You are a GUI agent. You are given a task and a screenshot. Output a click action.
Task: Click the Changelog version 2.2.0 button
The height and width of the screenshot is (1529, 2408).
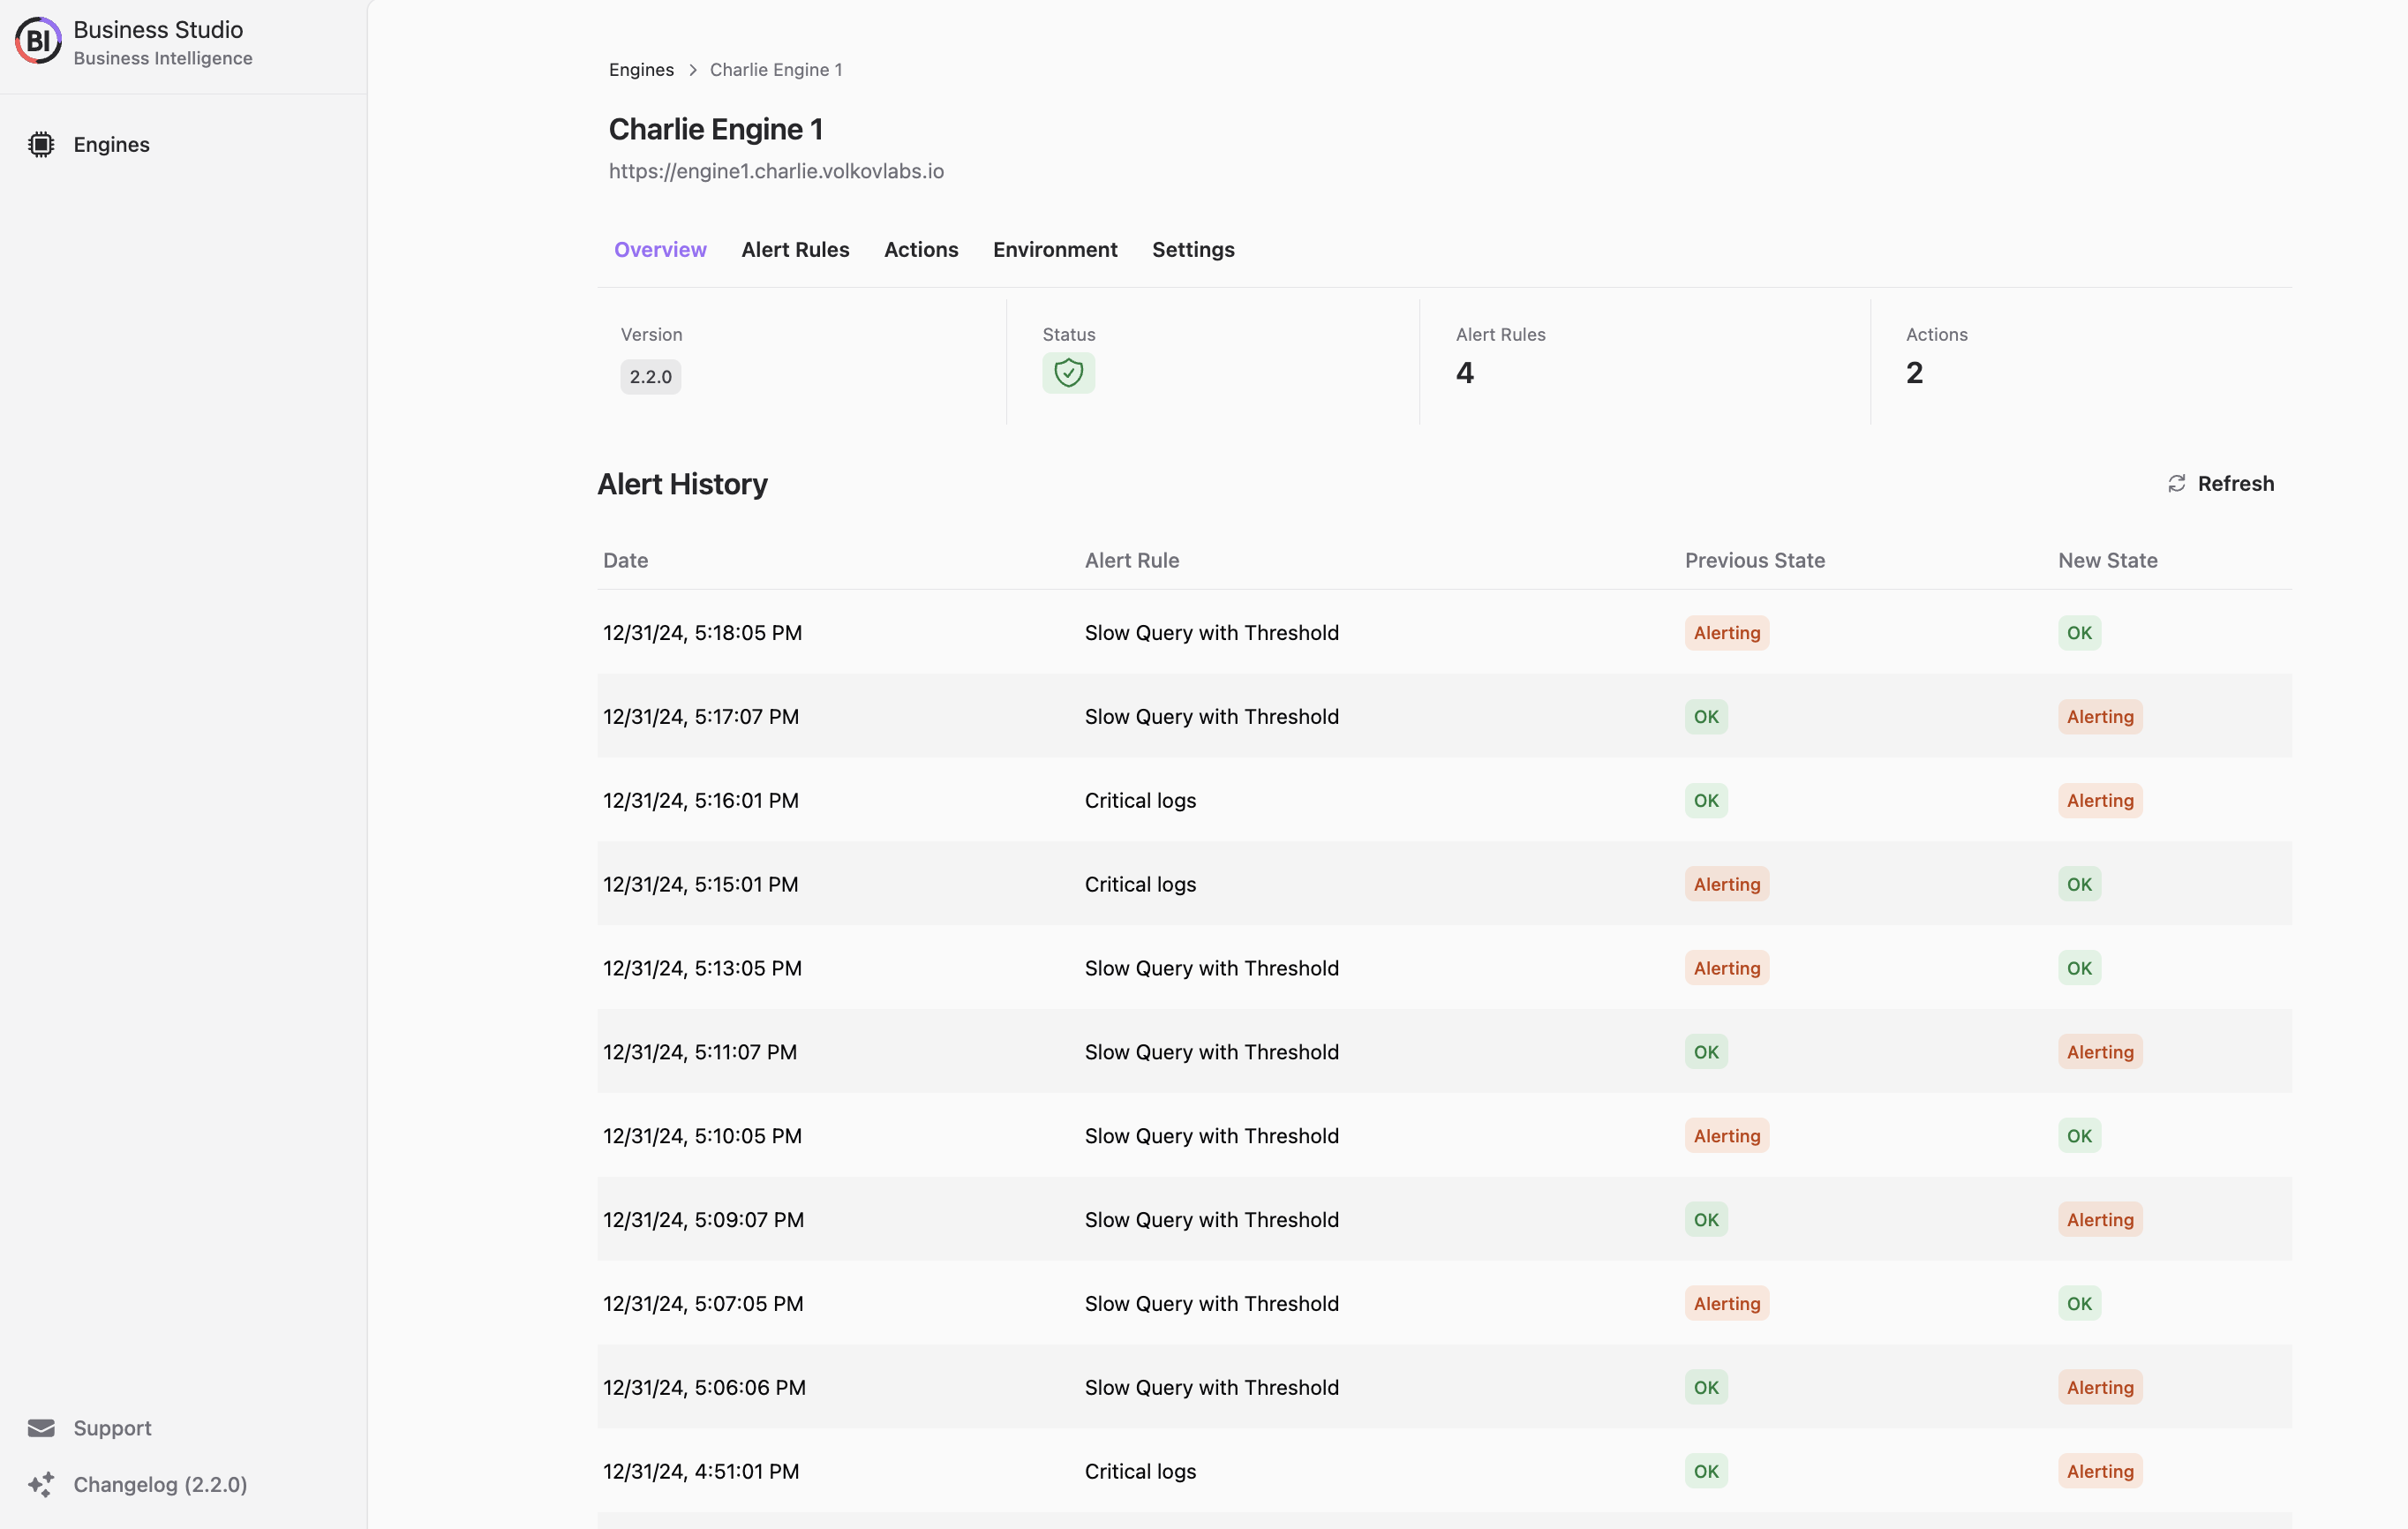160,1483
